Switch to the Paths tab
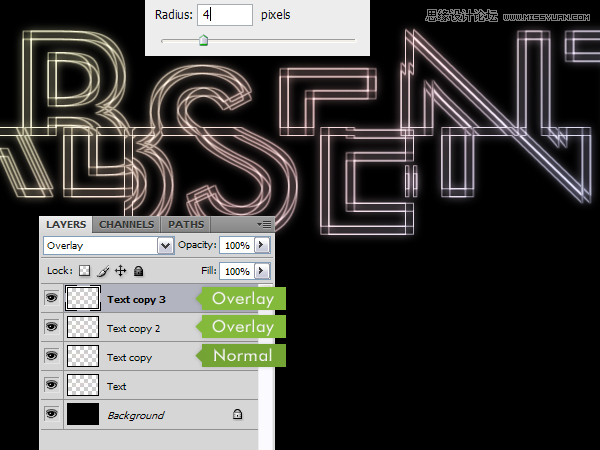This screenshot has height=450, width=600. point(186,225)
